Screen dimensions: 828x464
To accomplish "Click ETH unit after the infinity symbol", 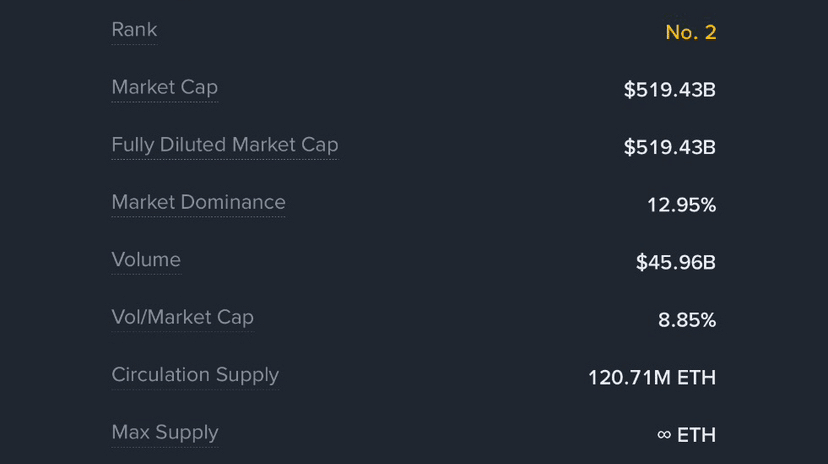I will [697, 435].
